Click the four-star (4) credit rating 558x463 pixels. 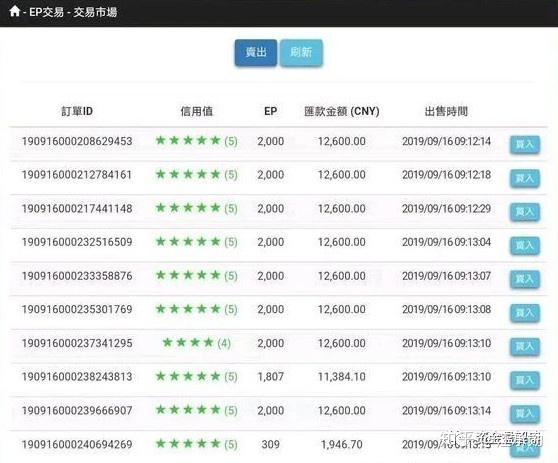click(x=196, y=343)
